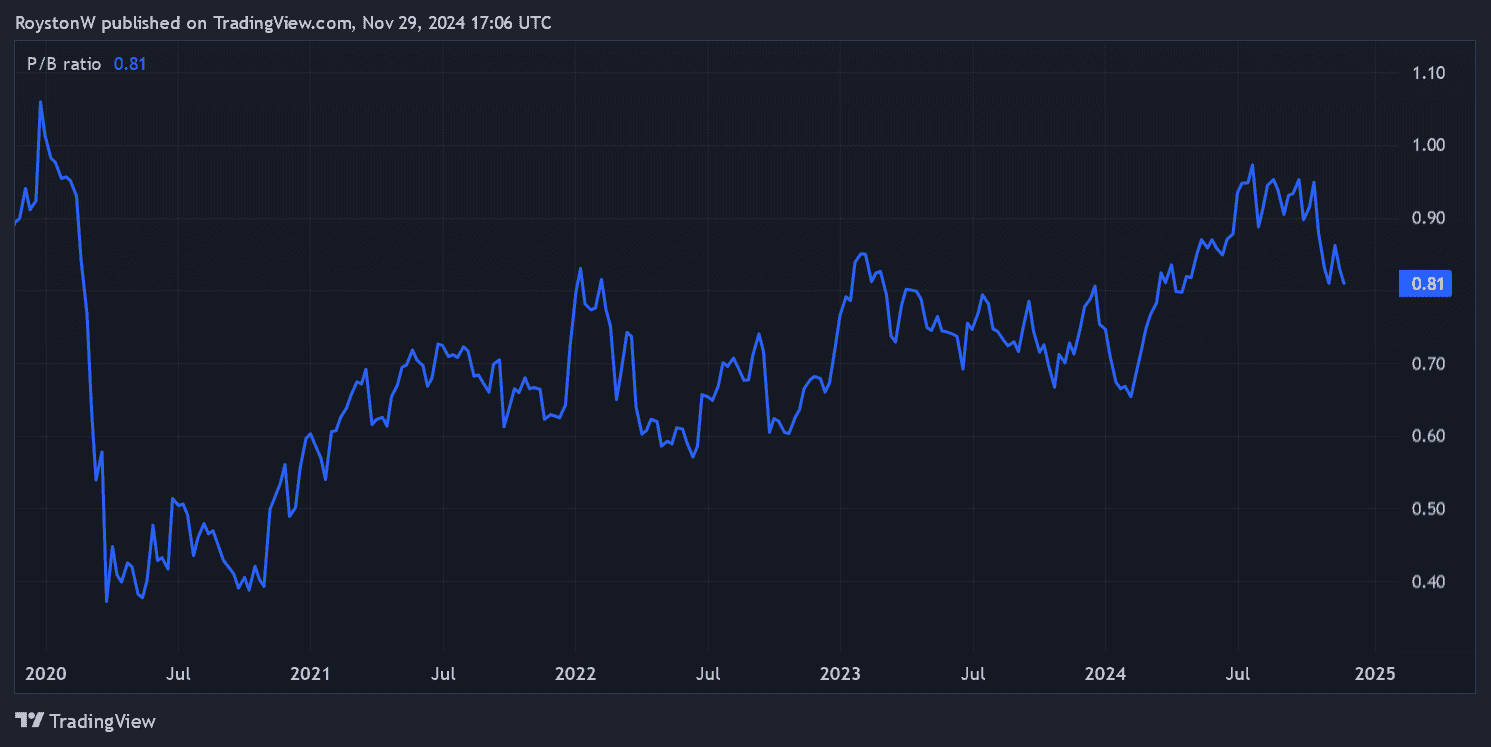Click the blue 0.81 price badge on axis
Screen dimensions: 1491x747
point(1426,284)
